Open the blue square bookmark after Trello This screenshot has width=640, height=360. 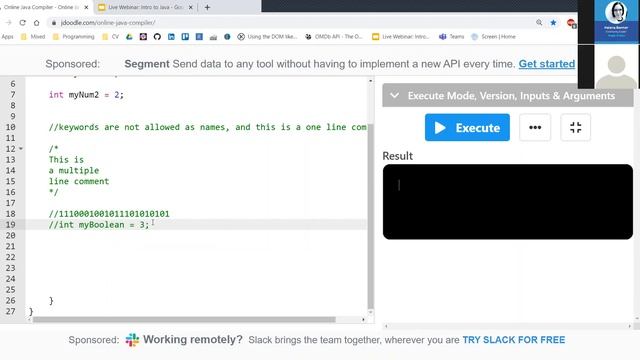click(199, 37)
